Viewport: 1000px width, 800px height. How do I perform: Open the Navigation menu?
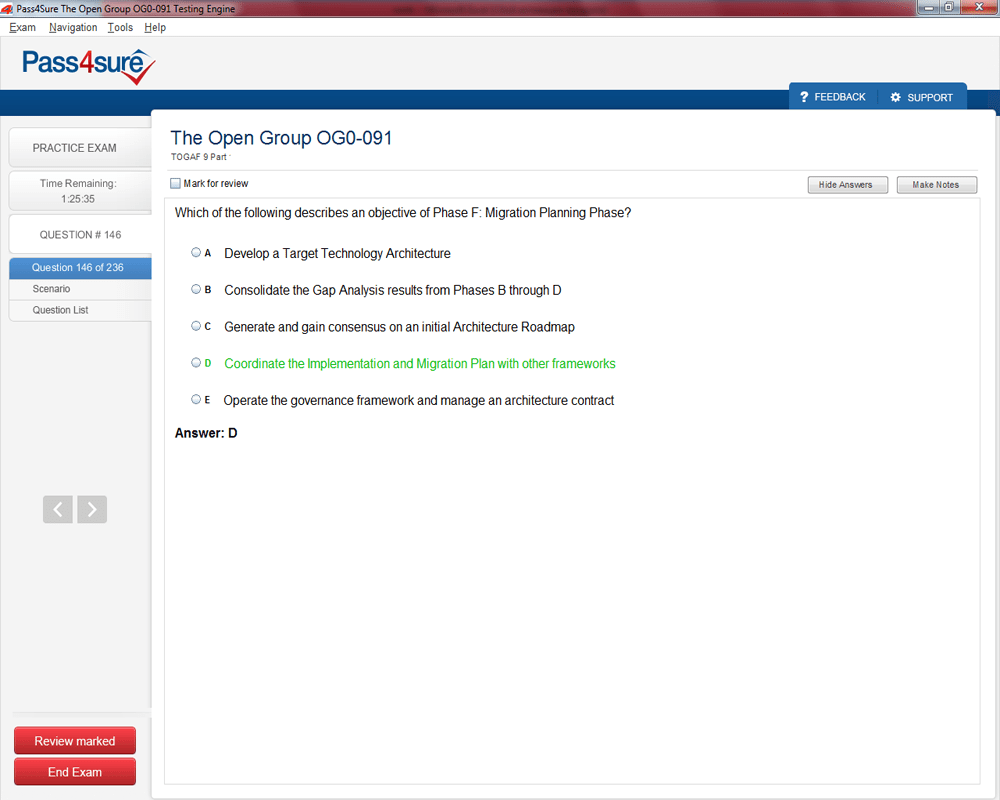(x=73, y=28)
